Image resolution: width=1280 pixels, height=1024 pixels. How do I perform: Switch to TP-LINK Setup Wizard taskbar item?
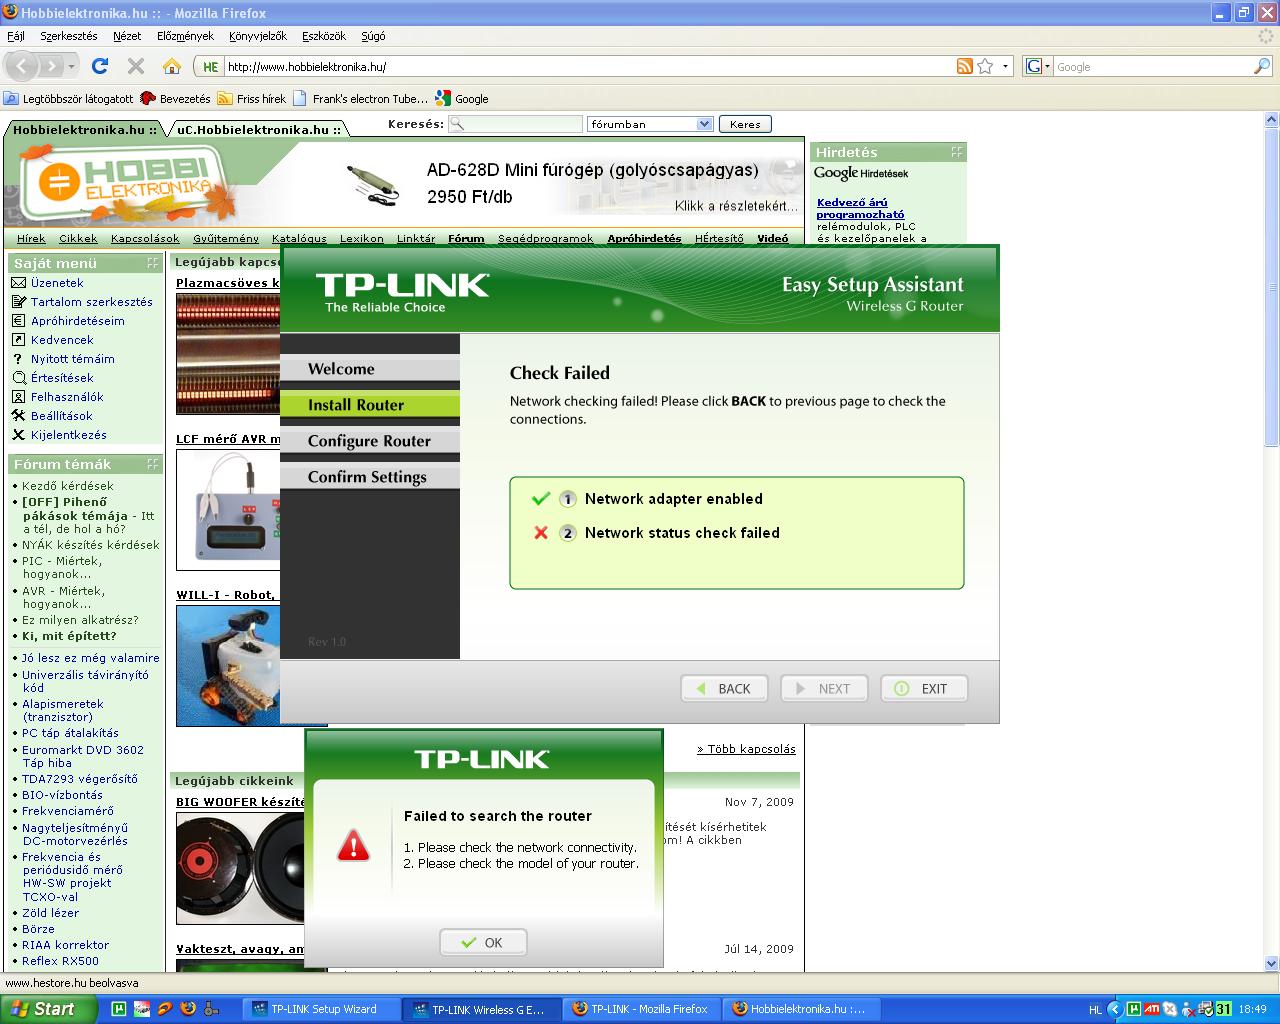[x=324, y=1009]
